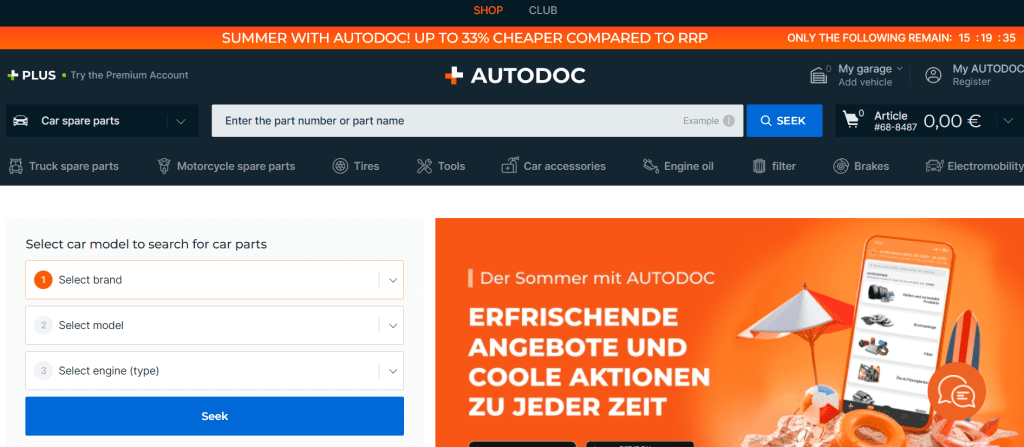
Task: Click the info icon next to Example
Action: [x=729, y=121]
